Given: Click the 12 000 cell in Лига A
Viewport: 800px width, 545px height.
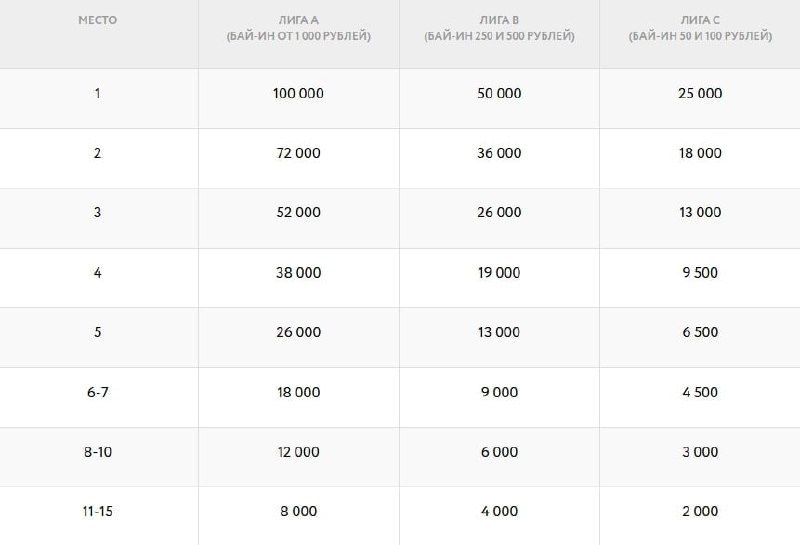Looking at the screenshot, I should click(298, 452).
